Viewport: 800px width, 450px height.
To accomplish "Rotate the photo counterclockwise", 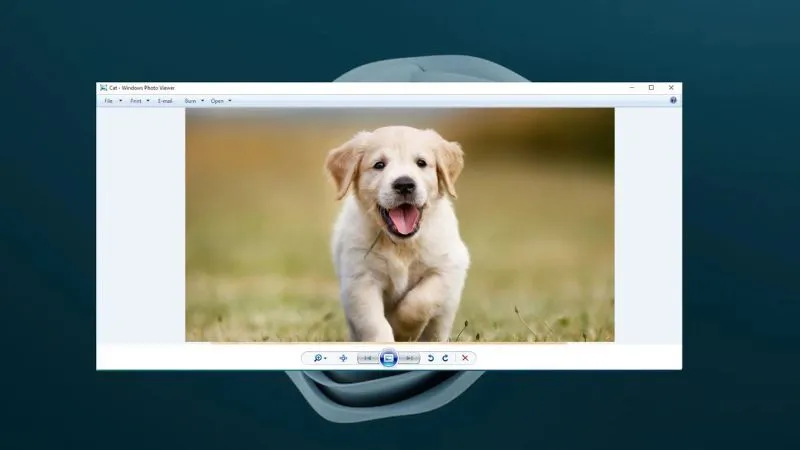I will pos(431,358).
